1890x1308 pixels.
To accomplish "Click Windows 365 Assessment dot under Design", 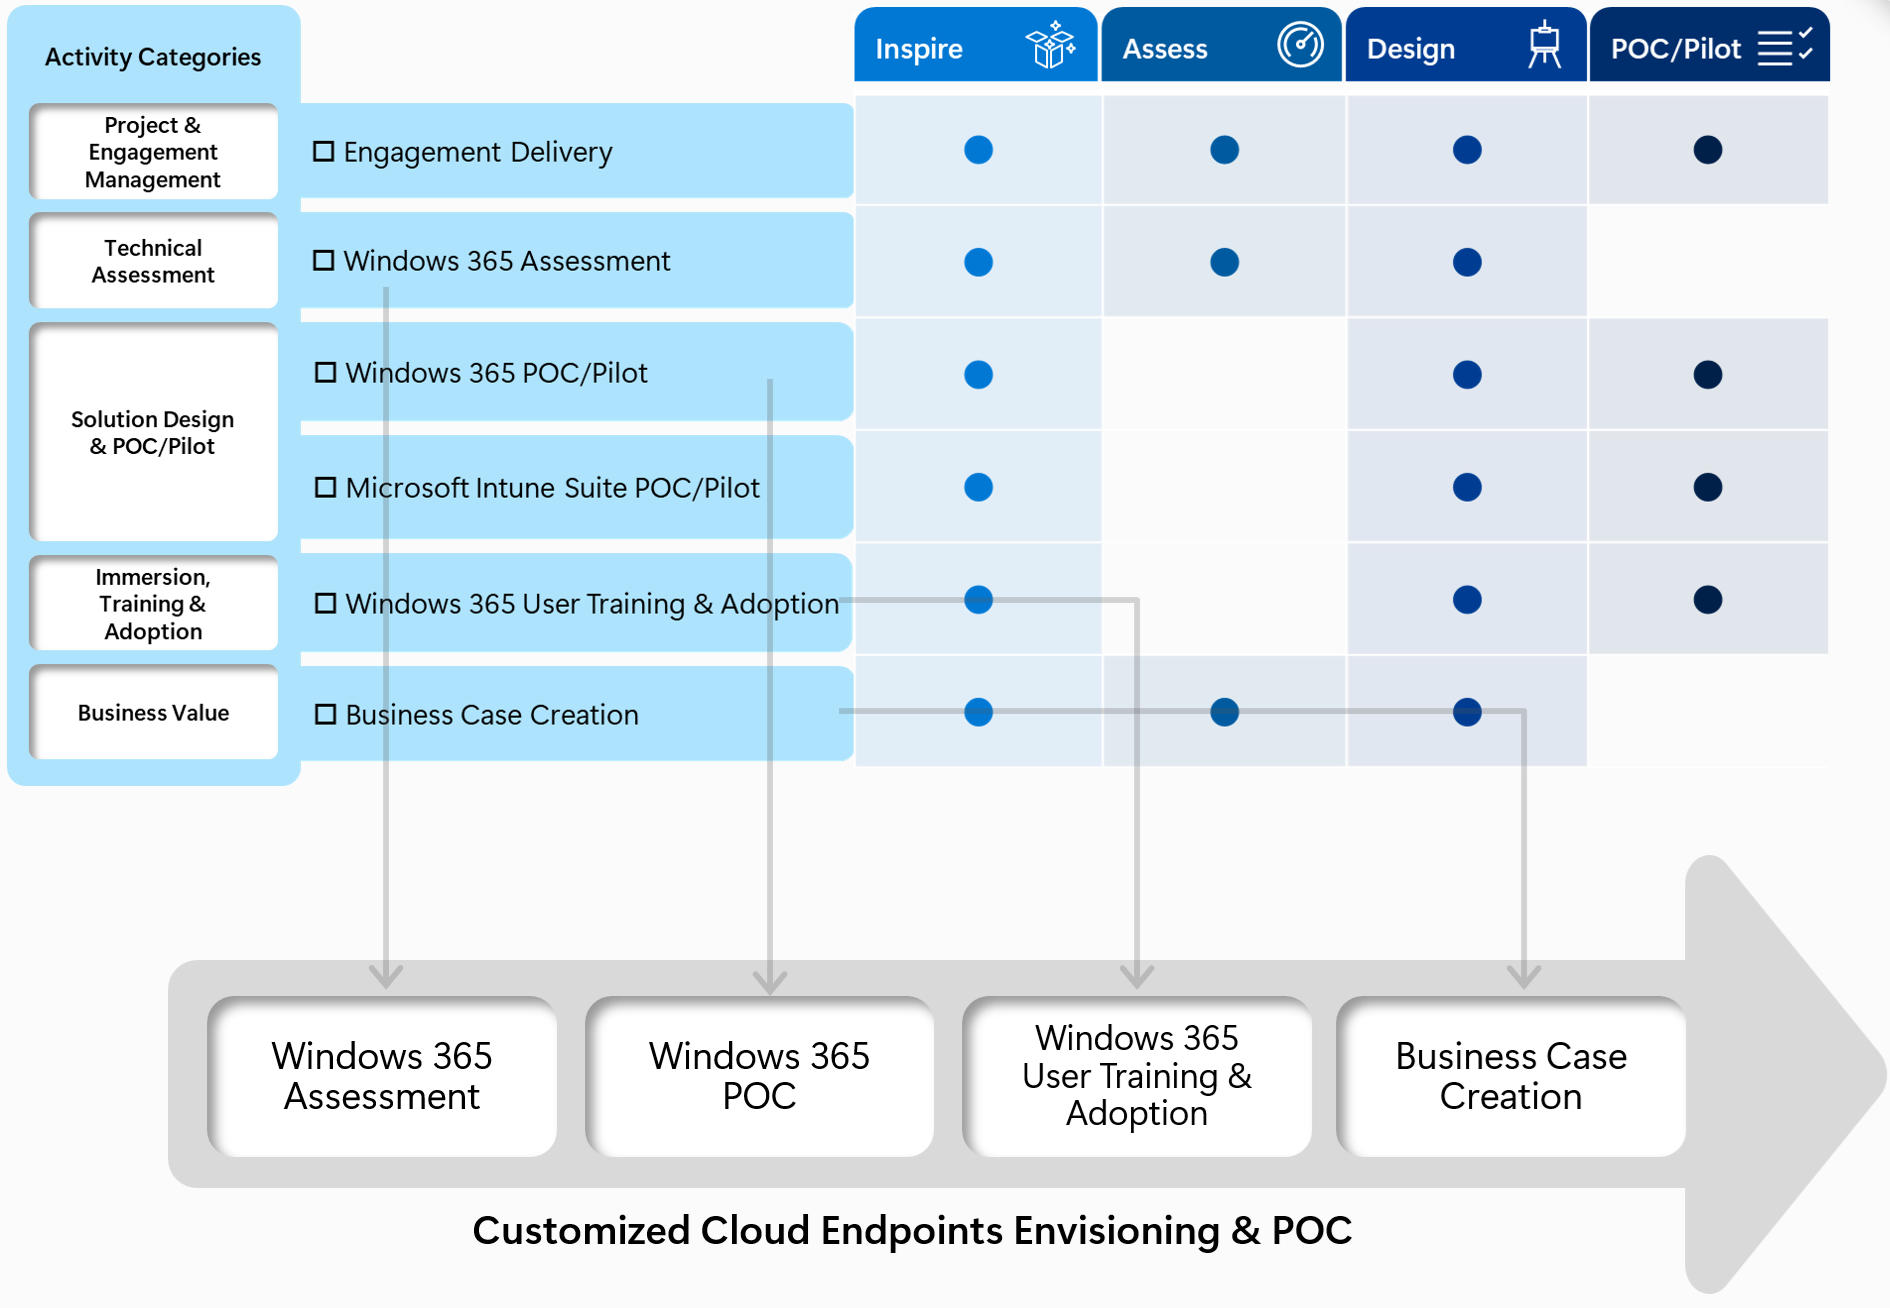I will tap(1467, 262).
